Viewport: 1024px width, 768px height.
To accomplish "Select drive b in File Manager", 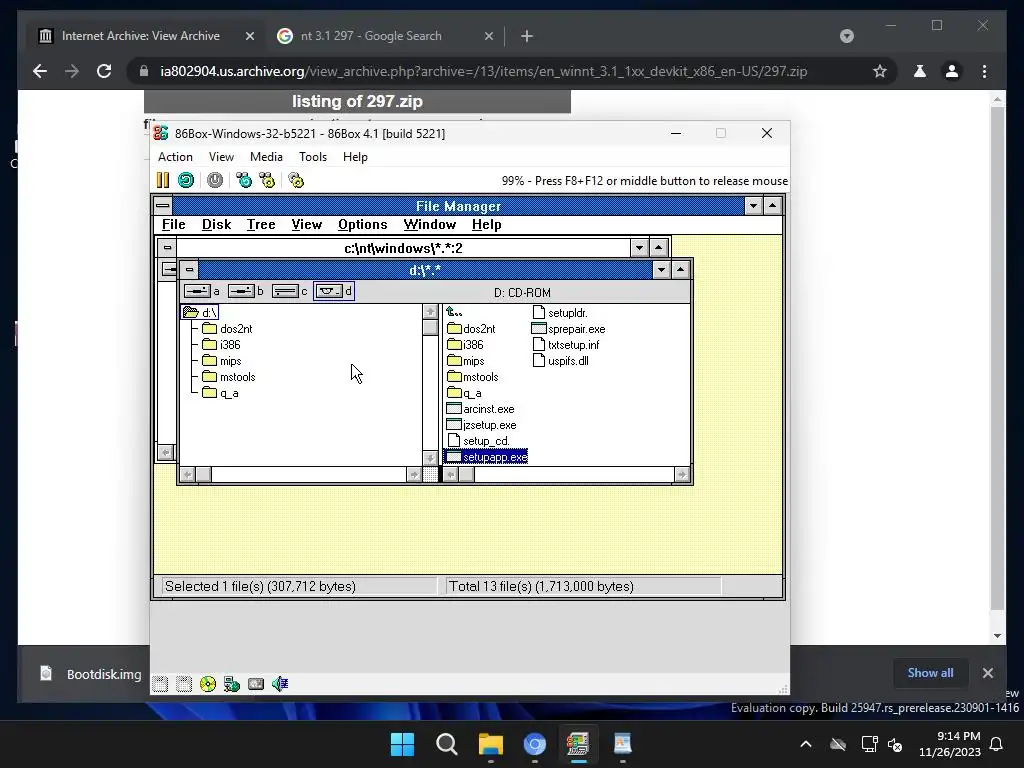I will pyautogui.click(x=246, y=291).
